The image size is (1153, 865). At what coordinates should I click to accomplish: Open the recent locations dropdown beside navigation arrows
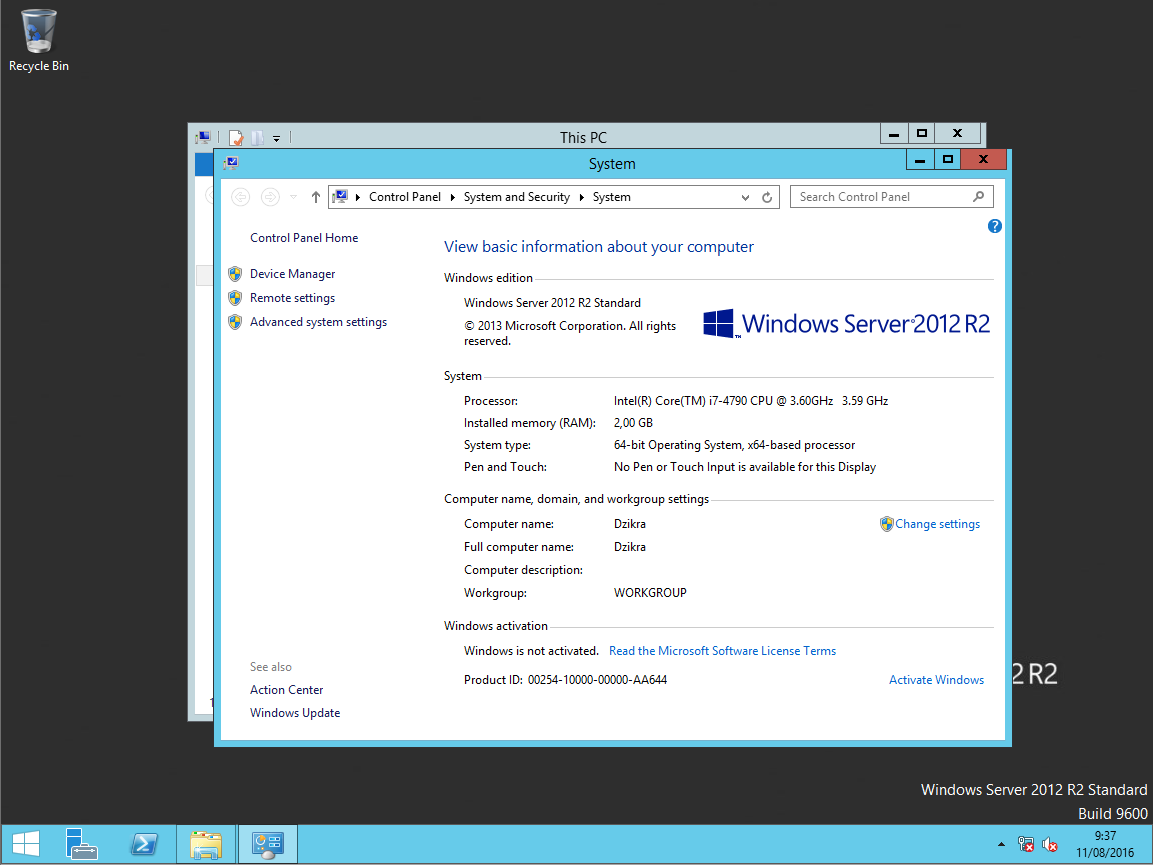click(x=291, y=196)
